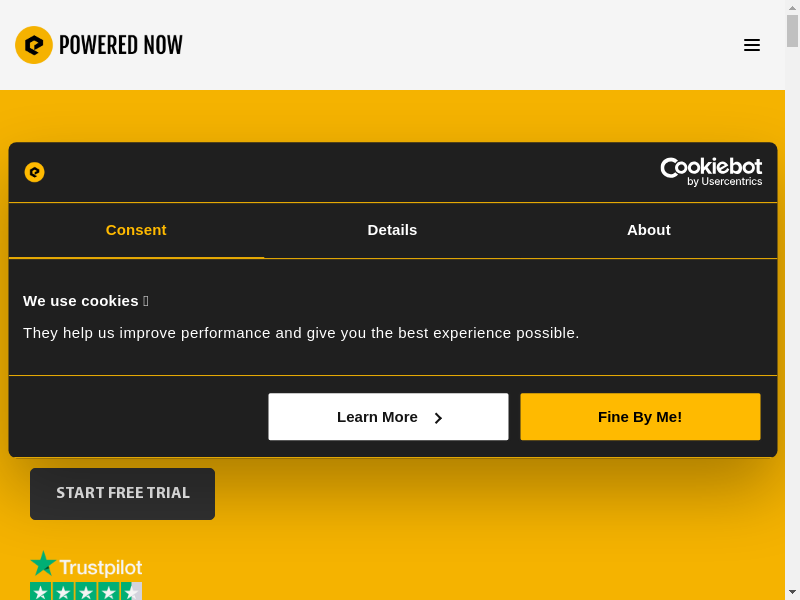Viewport: 800px width, 600px height.
Task: Click the chevron arrow beside Learn More
Action: tap(438, 418)
